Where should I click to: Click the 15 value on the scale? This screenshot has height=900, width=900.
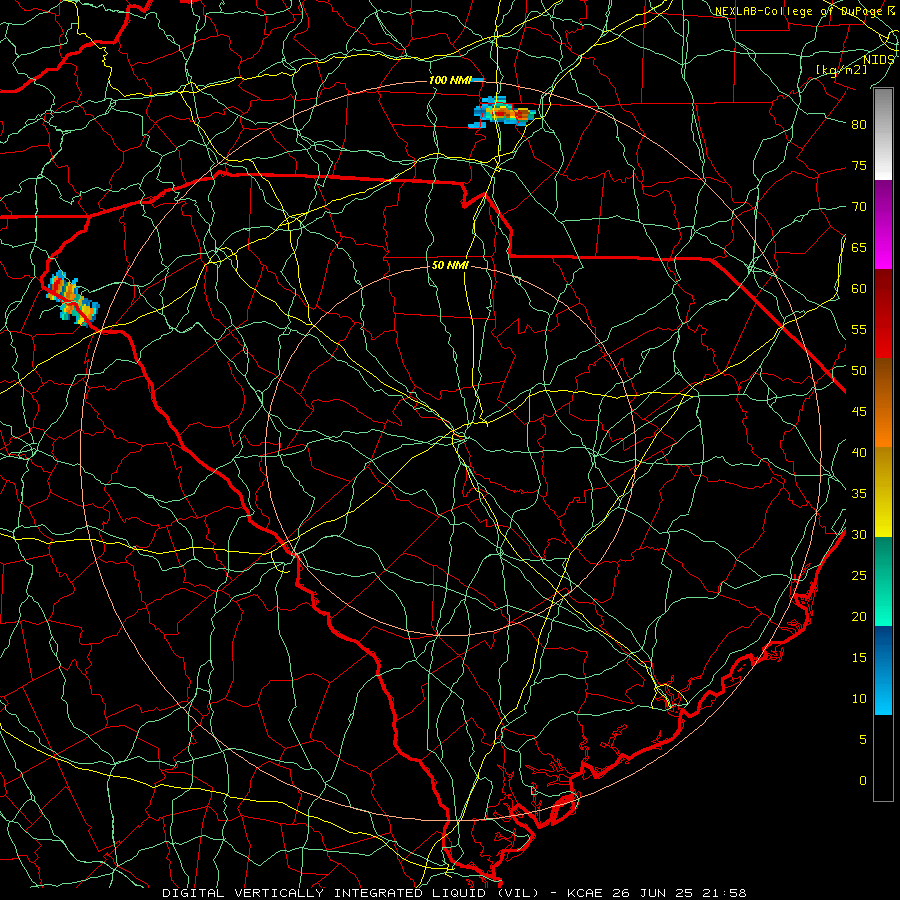(x=859, y=658)
